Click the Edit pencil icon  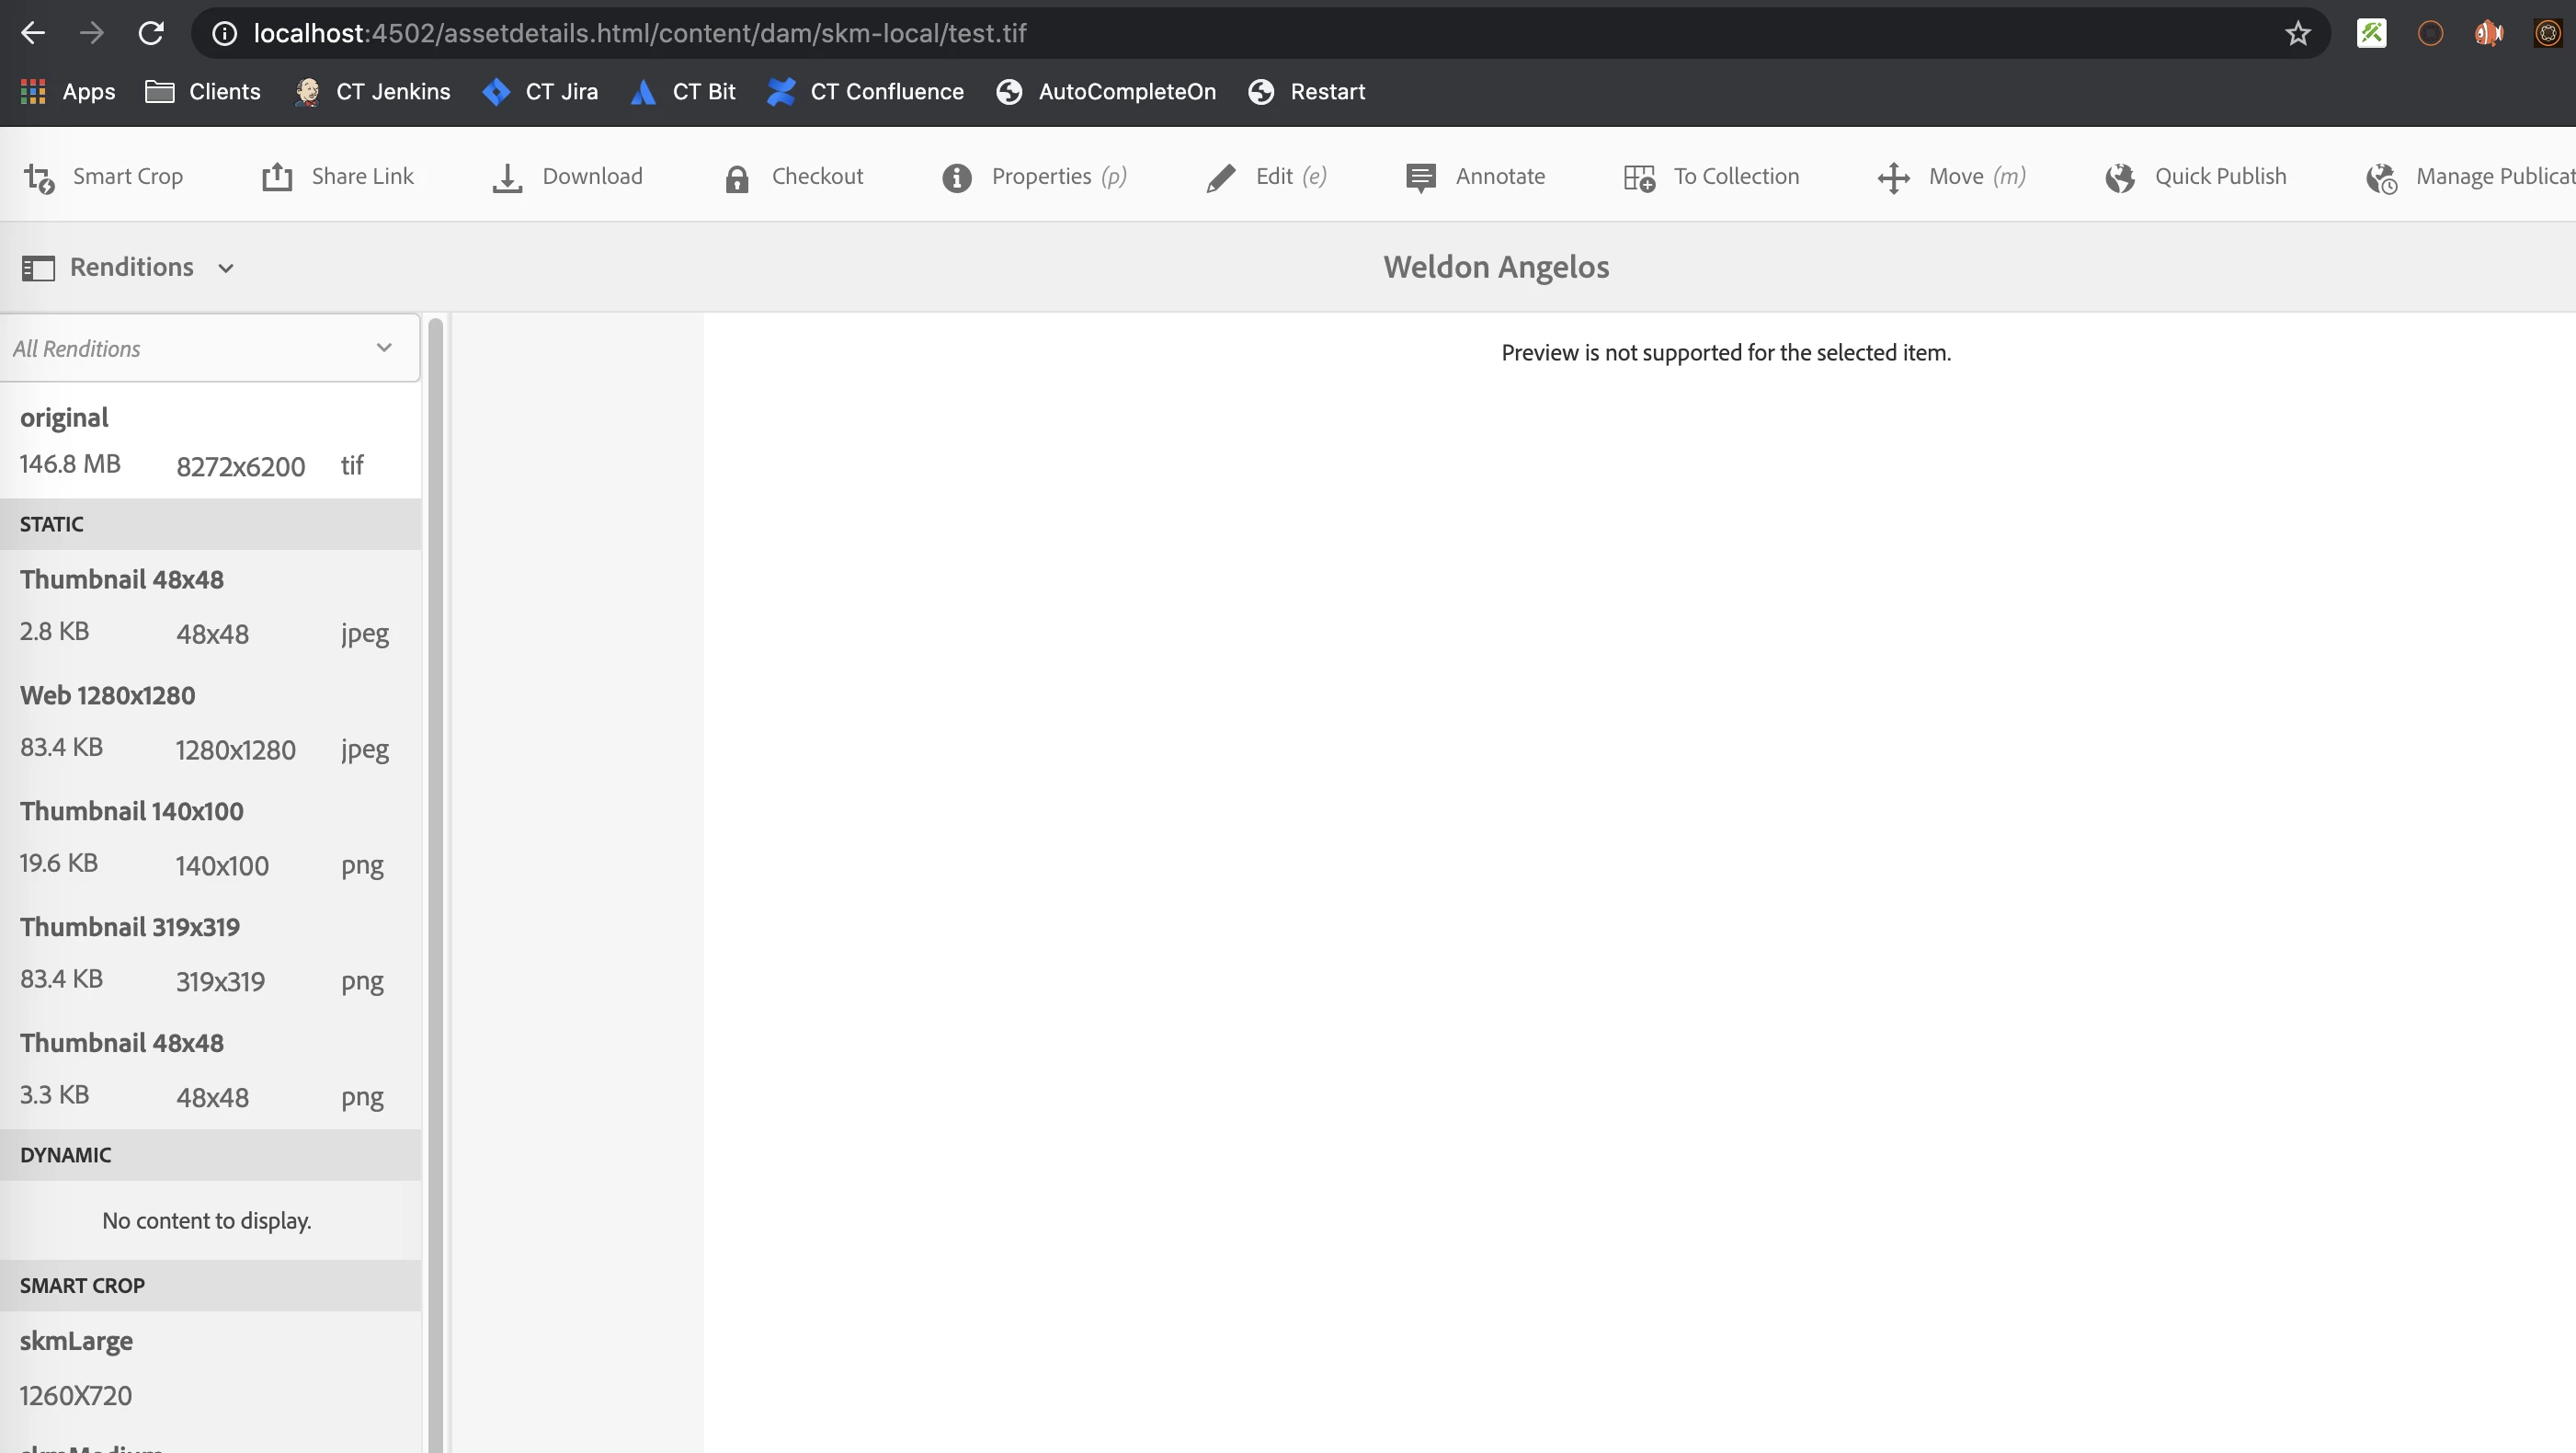pyautogui.click(x=1220, y=178)
